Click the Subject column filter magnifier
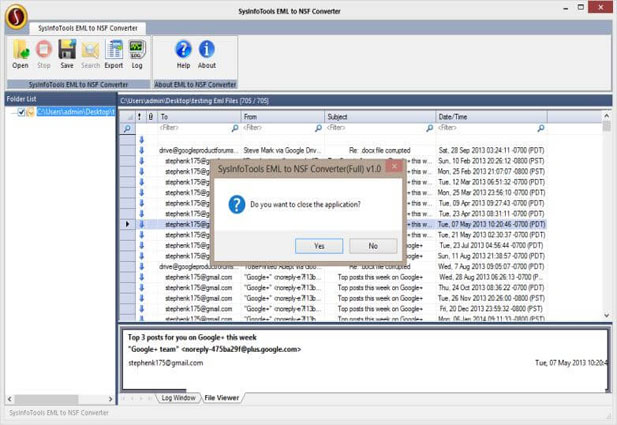The width and height of the screenshot is (617, 425). click(430, 128)
